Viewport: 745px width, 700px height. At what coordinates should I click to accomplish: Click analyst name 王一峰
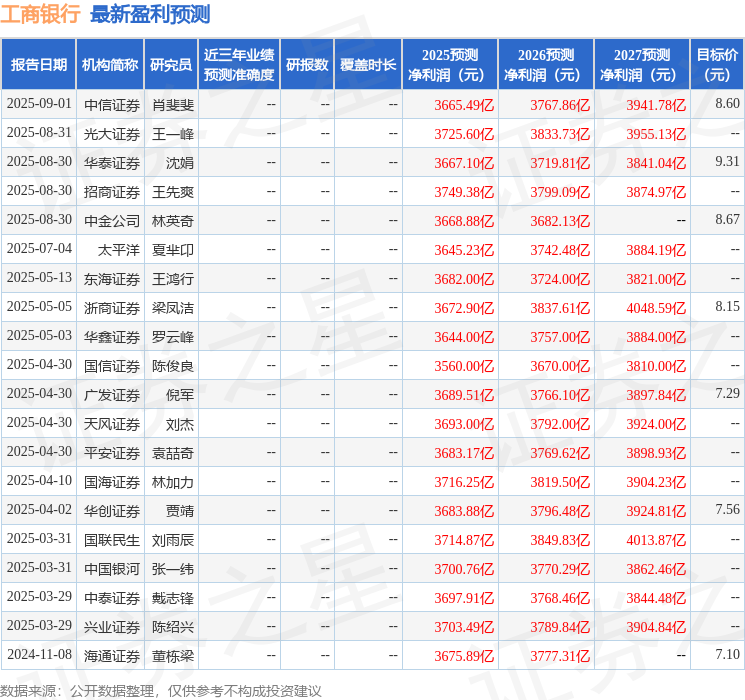pyautogui.click(x=173, y=134)
